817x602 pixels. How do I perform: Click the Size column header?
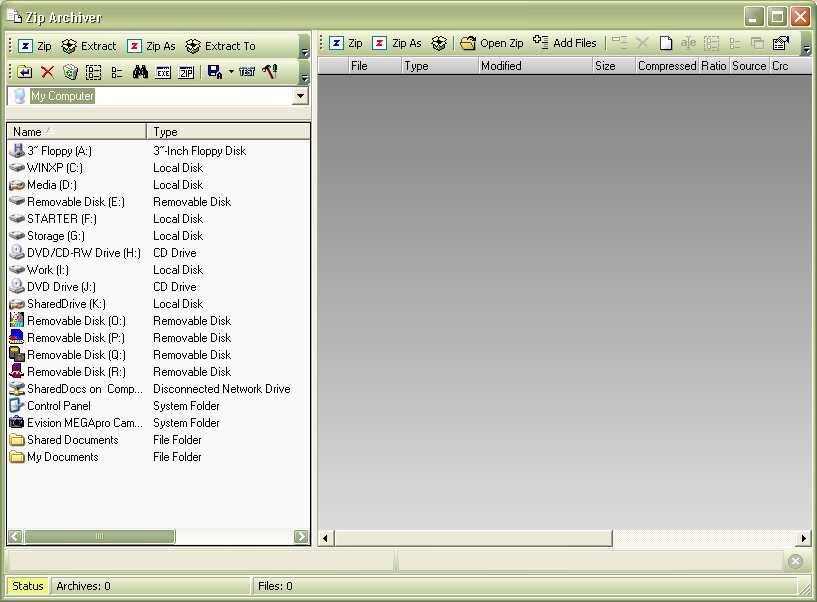click(614, 66)
